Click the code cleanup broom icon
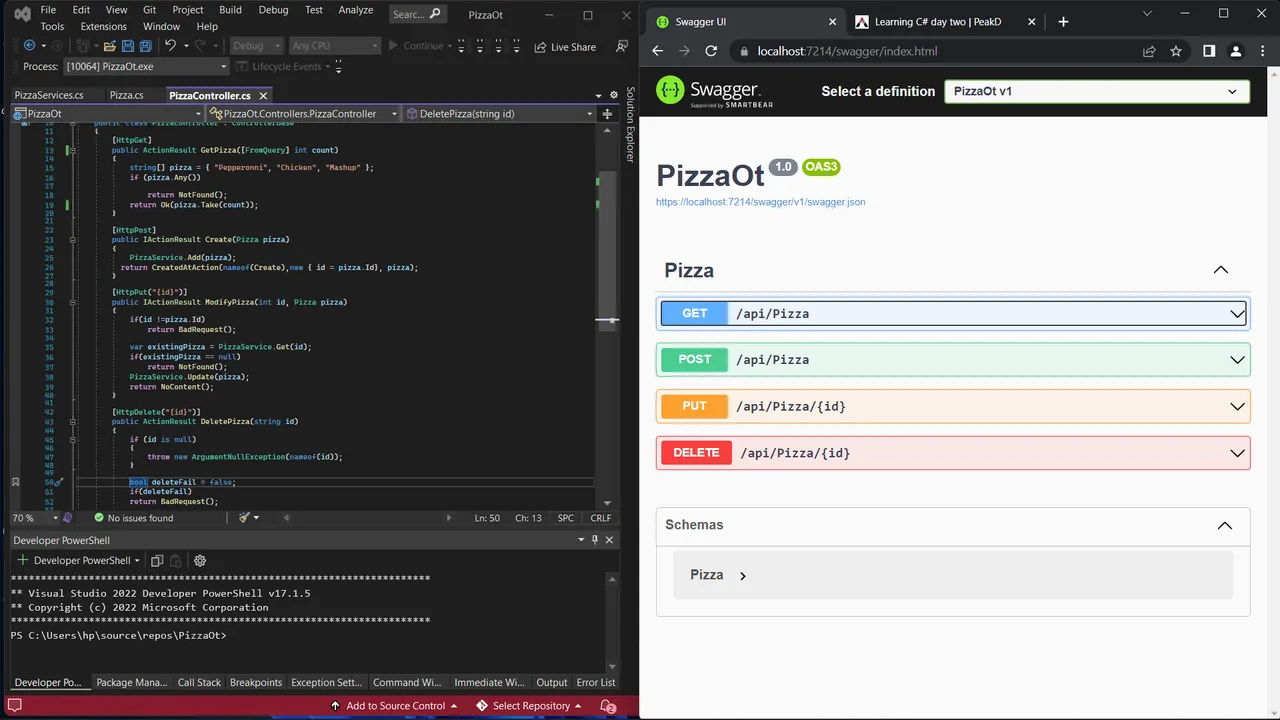Screen dimensions: 1280x720 244,518
